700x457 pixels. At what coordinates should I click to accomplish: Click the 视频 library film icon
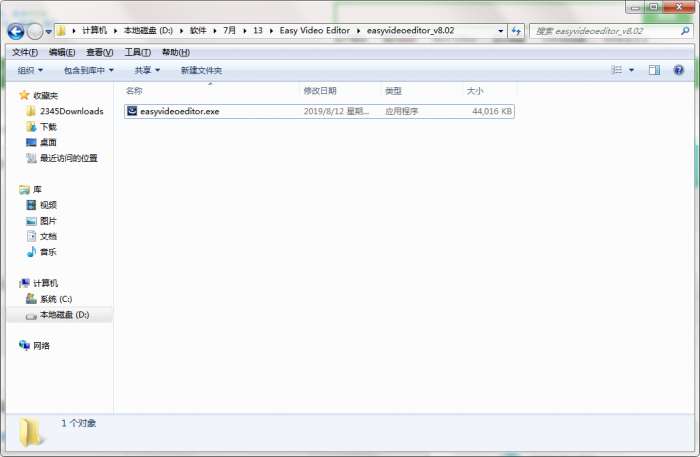pyautogui.click(x=31, y=205)
